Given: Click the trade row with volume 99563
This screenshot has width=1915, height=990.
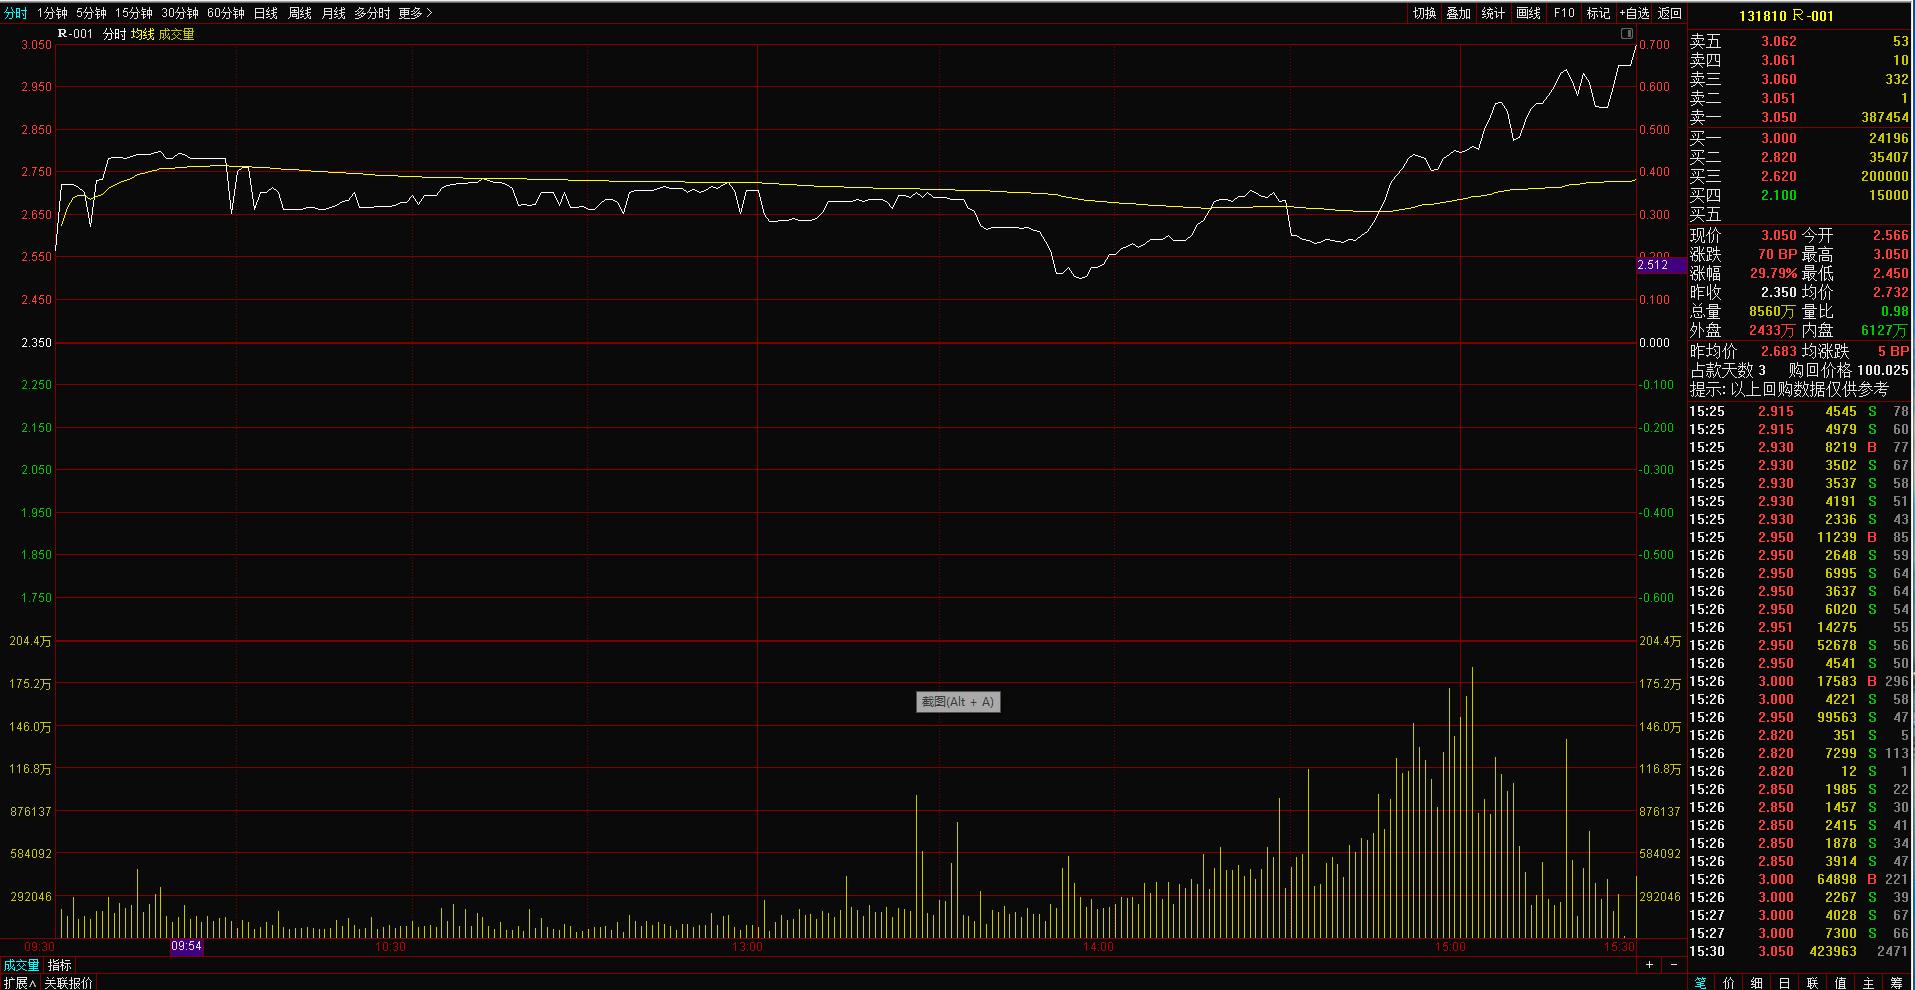Looking at the screenshot, I should (1799, 717).
